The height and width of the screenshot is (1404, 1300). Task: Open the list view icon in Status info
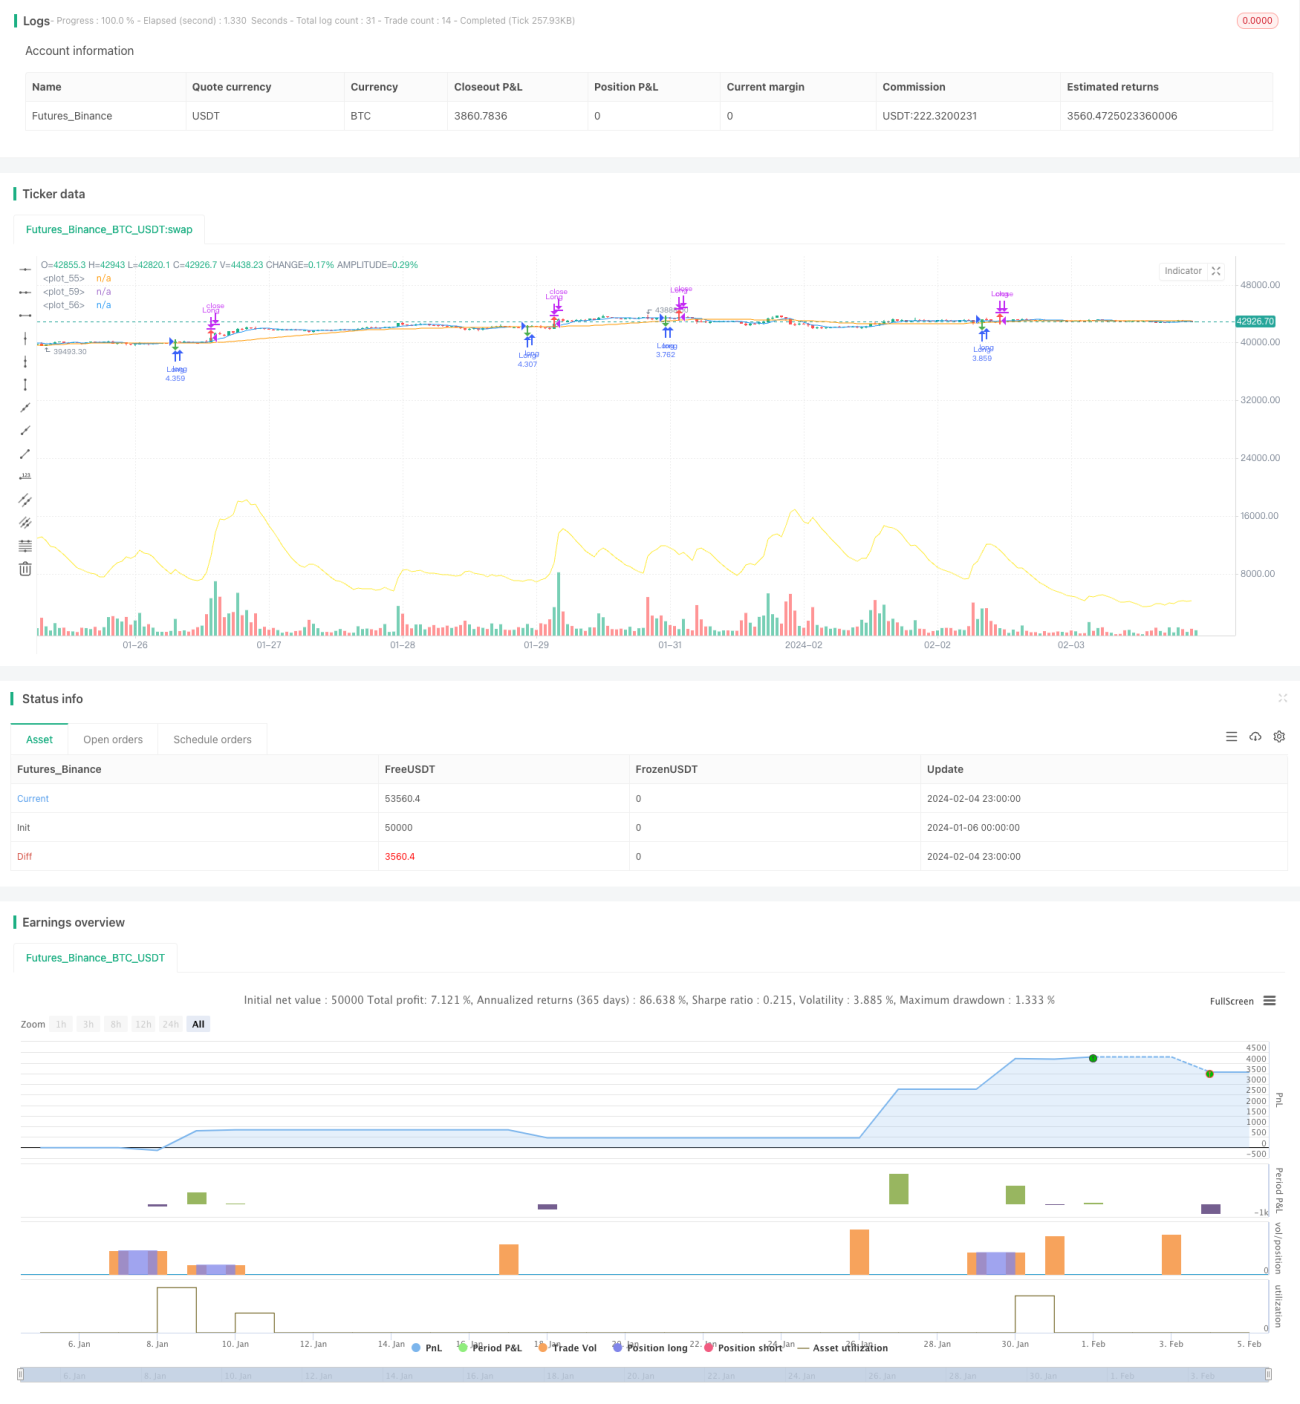1231,737
